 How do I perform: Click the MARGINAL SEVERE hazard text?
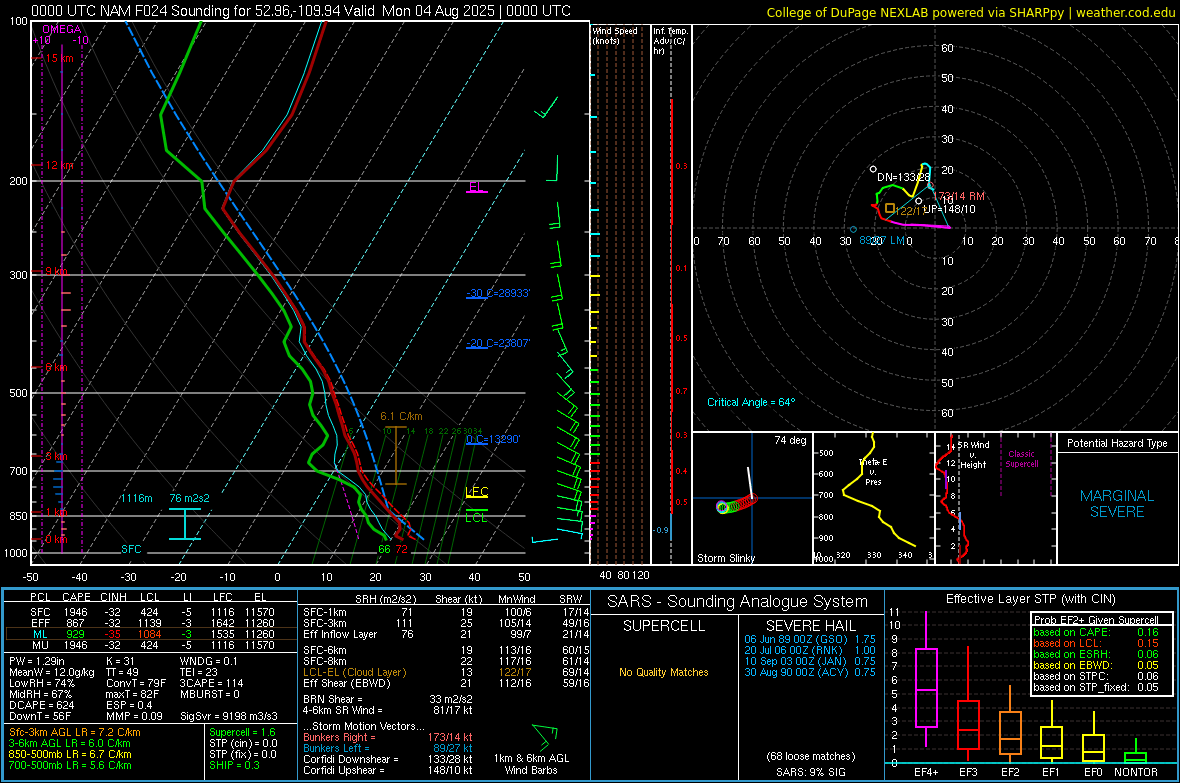click(x=1117, y=504)
